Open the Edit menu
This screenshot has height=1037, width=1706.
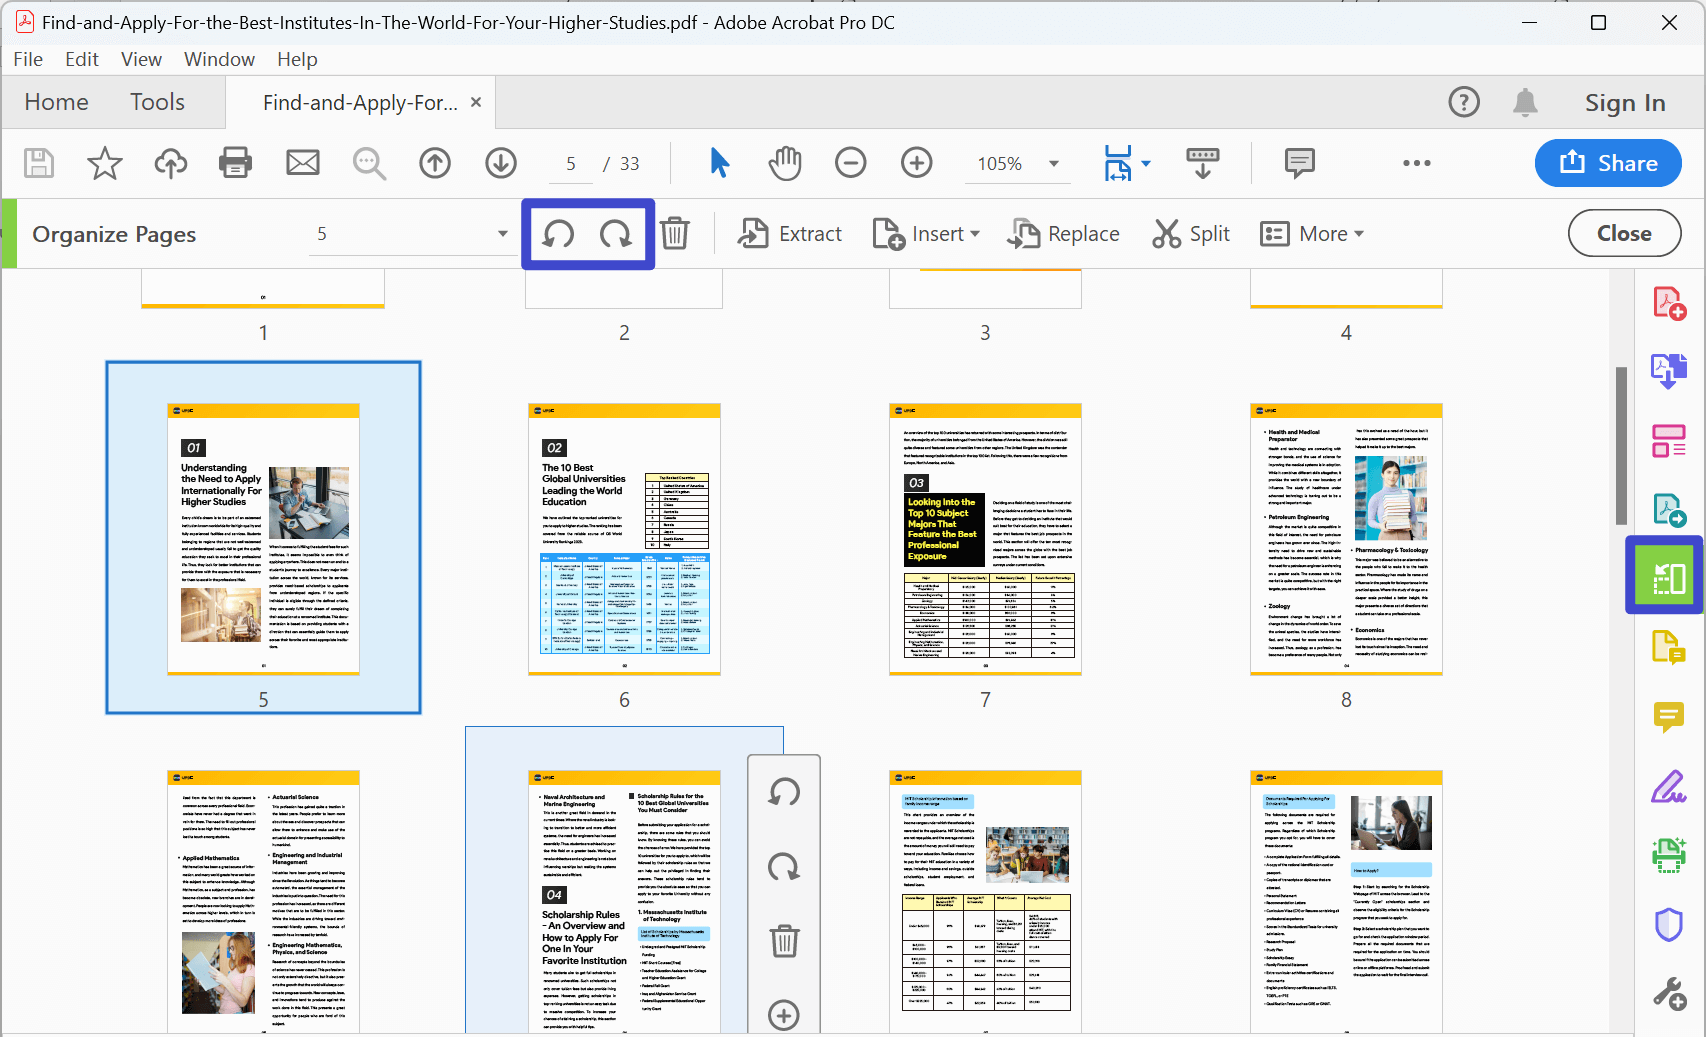coord(81,59)
